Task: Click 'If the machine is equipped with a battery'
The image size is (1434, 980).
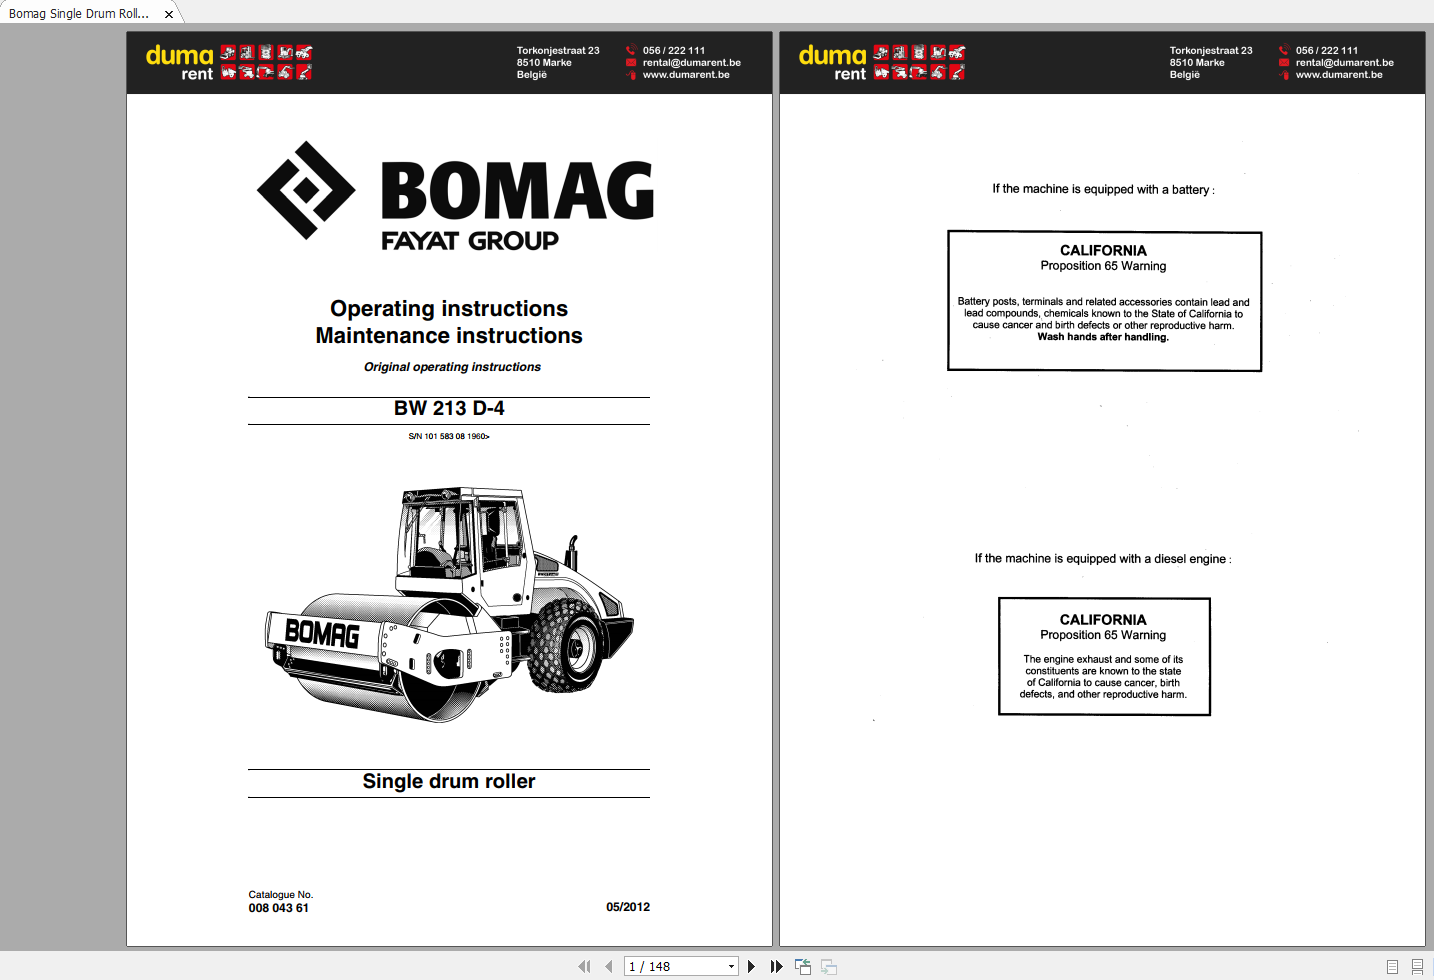Action: 1103,189
